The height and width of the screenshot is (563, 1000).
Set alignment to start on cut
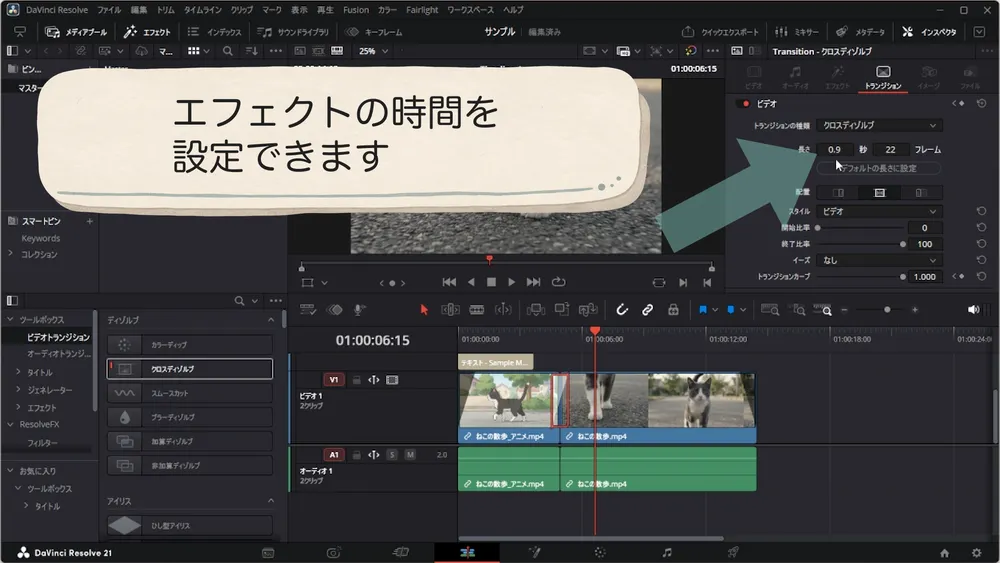920,193
